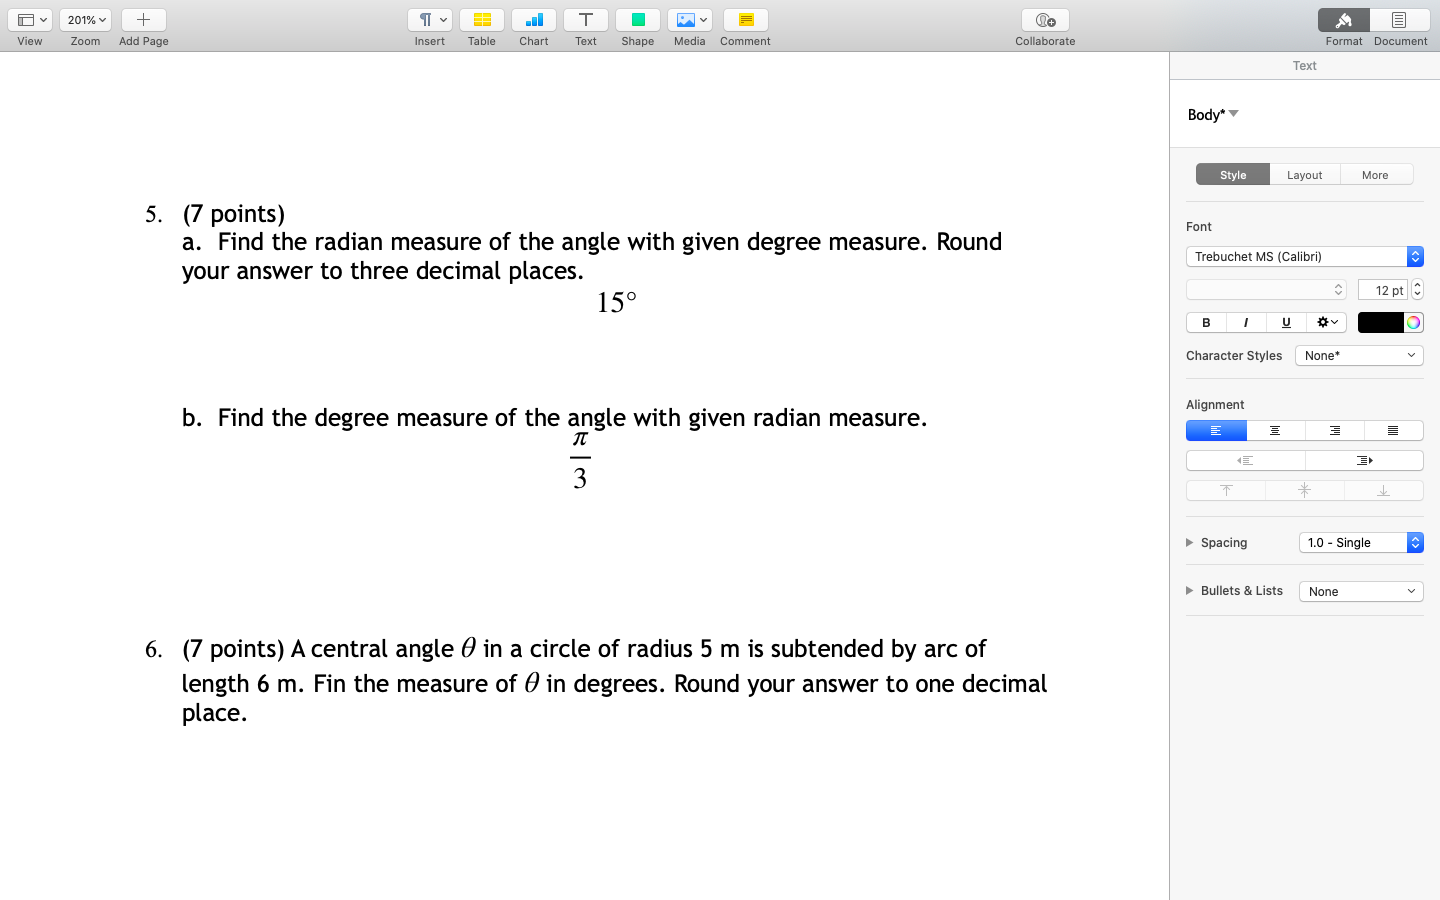
Task: Add a Comment to the document
Action: [x=744, y=20]
